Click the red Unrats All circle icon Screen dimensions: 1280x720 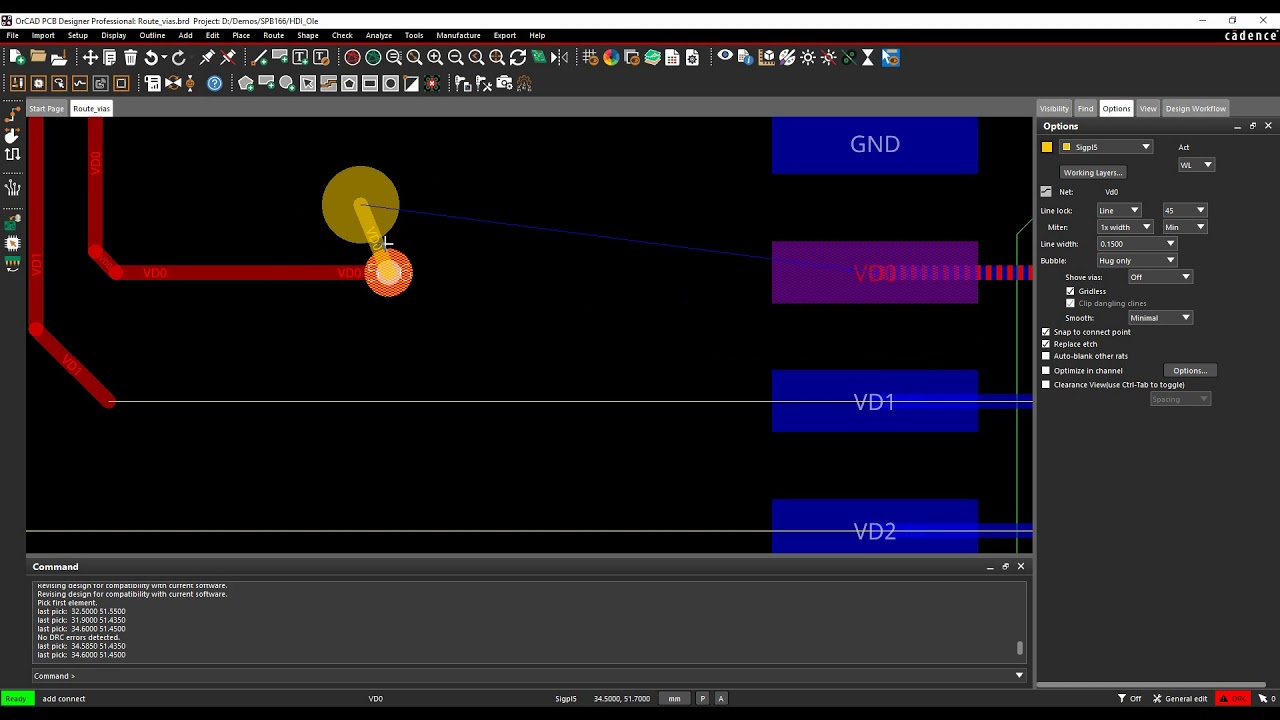(x=352, y=58)
